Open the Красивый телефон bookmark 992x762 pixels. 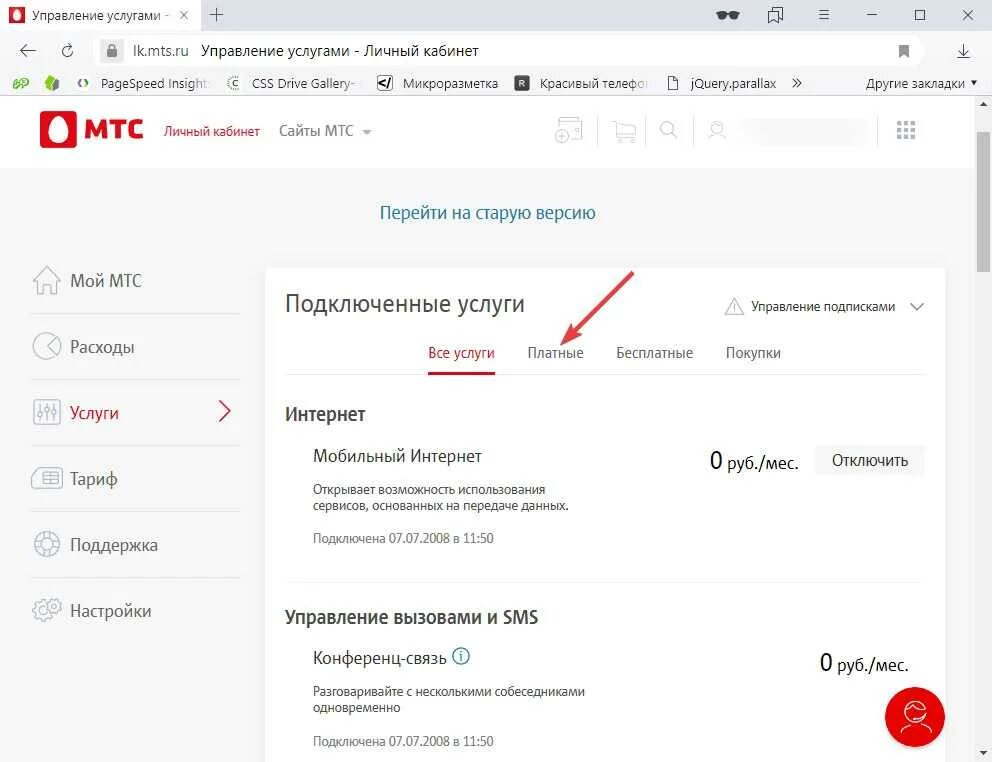click(581, 84)
